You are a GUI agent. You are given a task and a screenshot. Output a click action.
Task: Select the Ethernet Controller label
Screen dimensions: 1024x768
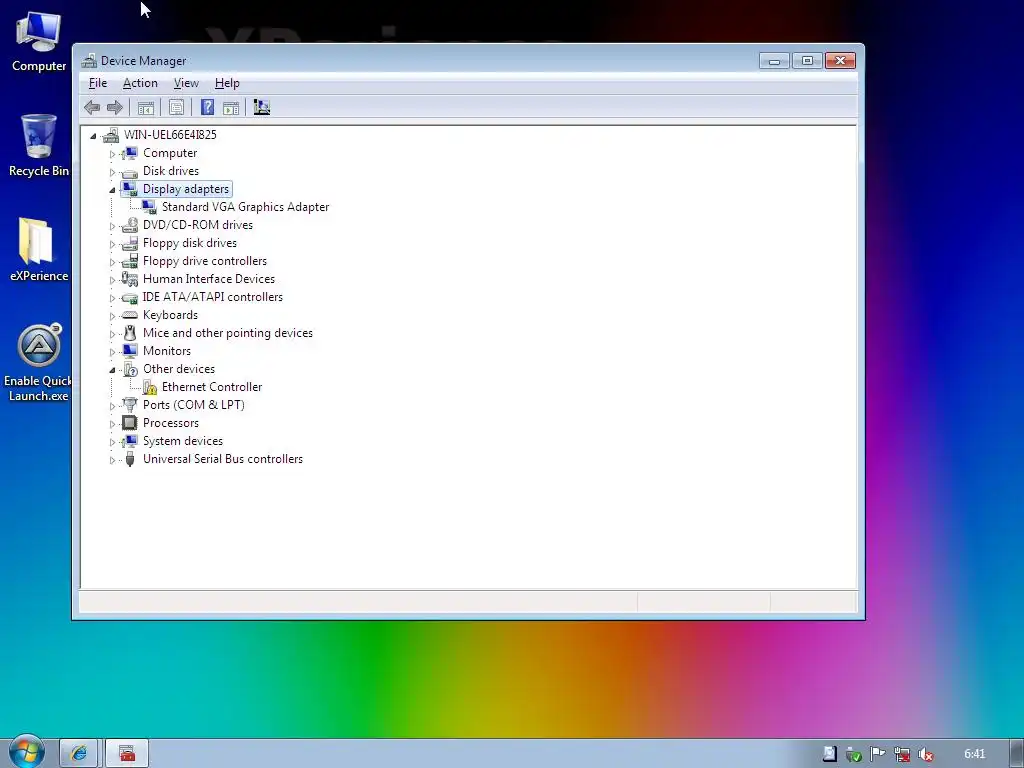tap(212, 387)
